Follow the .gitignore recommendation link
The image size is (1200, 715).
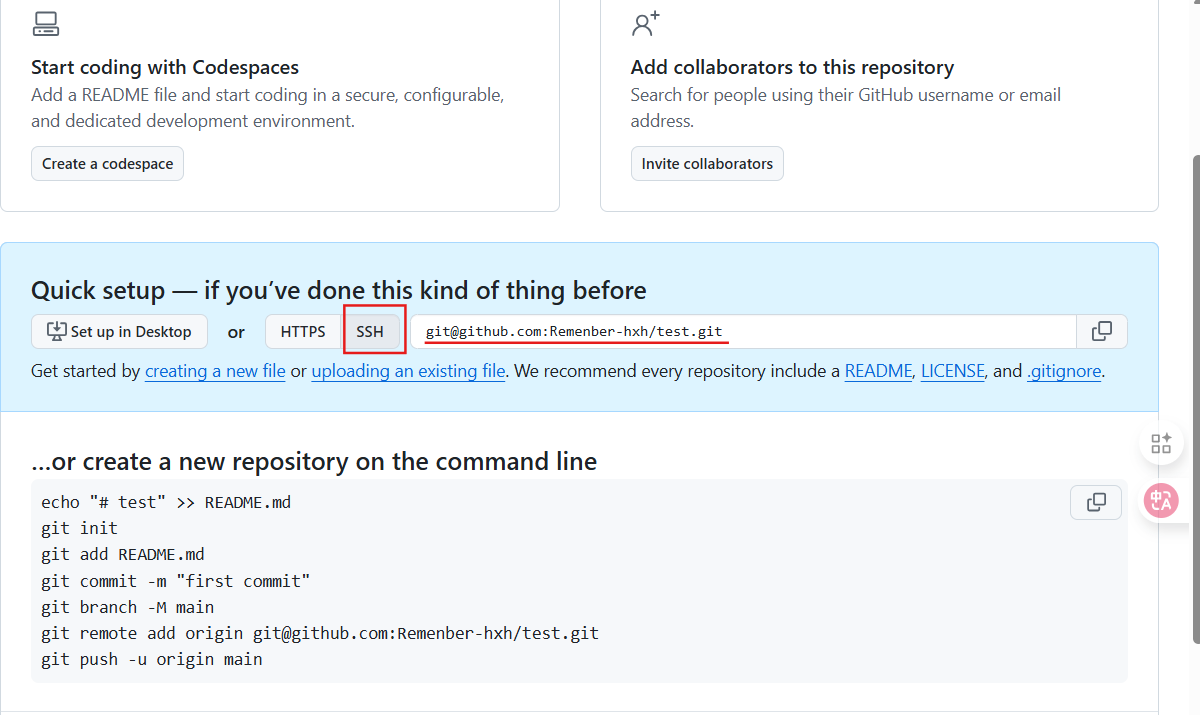click(x=1064, y=370)
